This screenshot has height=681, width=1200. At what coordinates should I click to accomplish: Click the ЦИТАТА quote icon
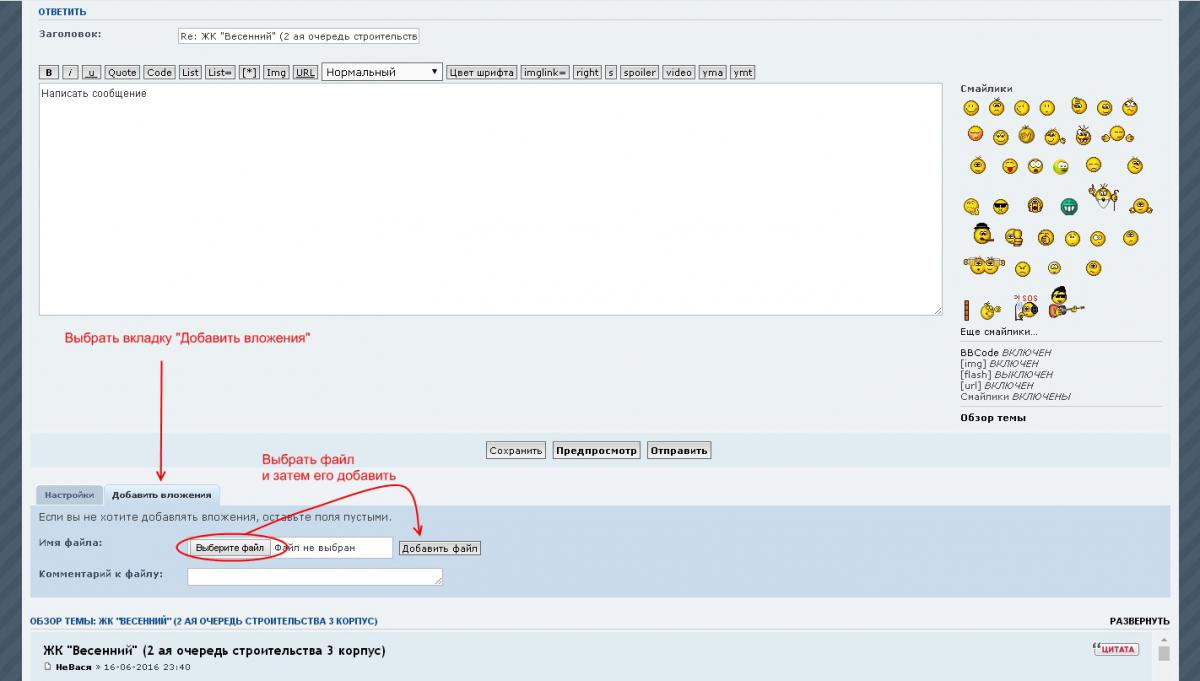coord(1116,649)
